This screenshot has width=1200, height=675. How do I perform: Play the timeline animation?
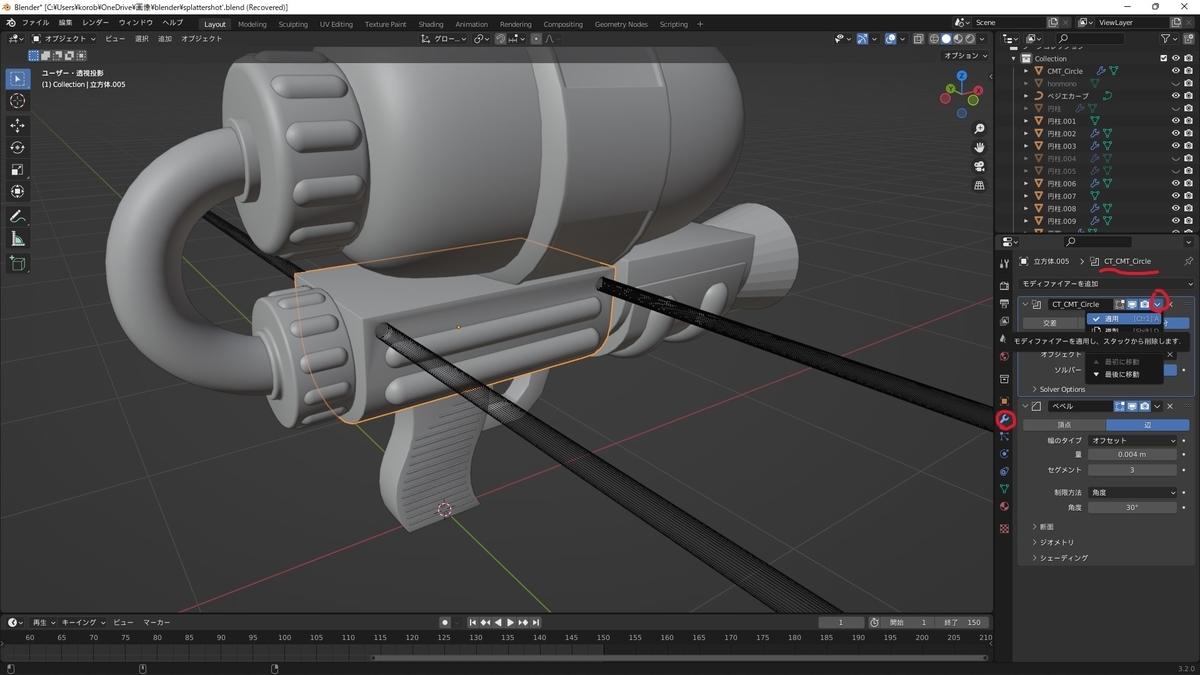pos(510,623)
